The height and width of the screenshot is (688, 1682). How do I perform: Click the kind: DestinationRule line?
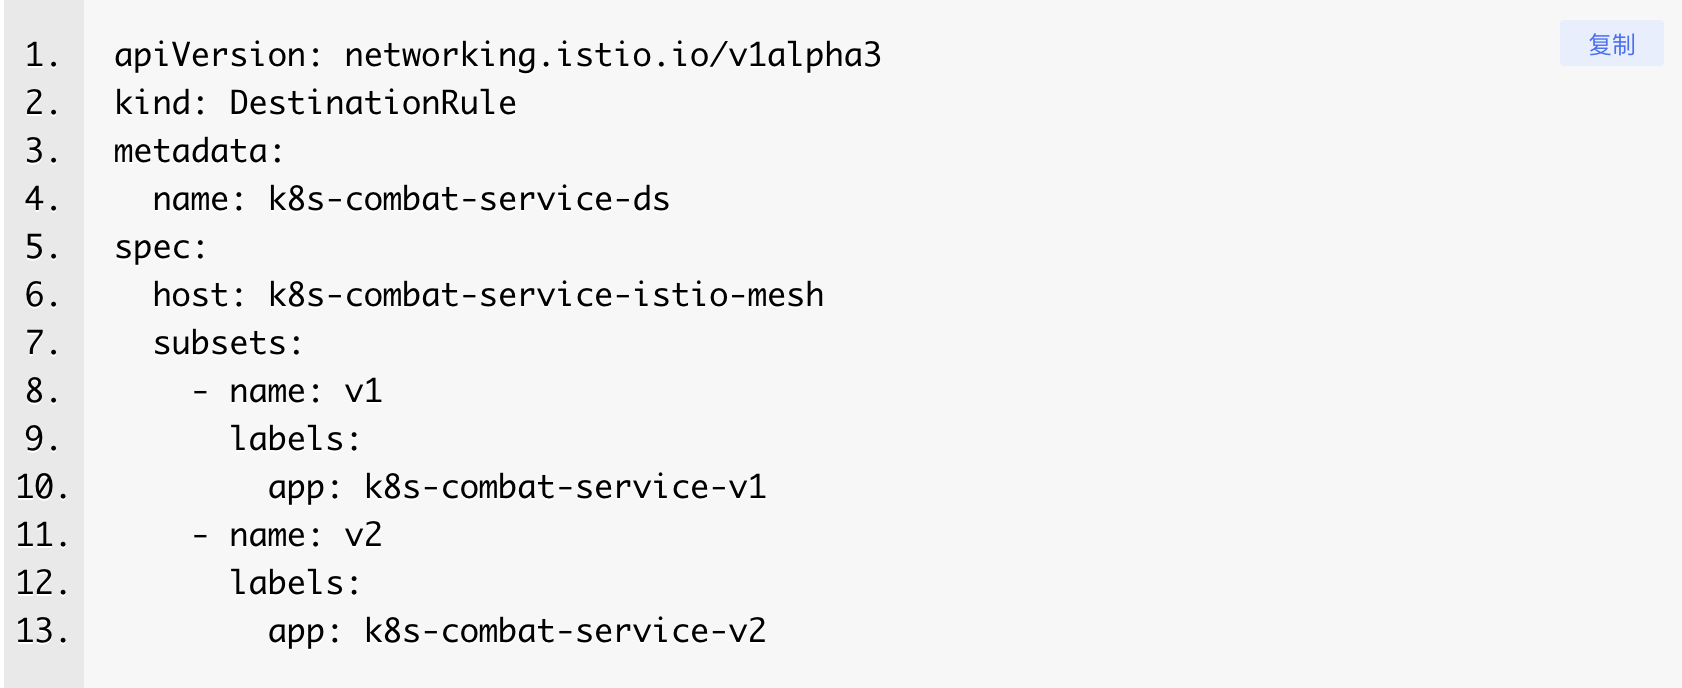[315, 102]
